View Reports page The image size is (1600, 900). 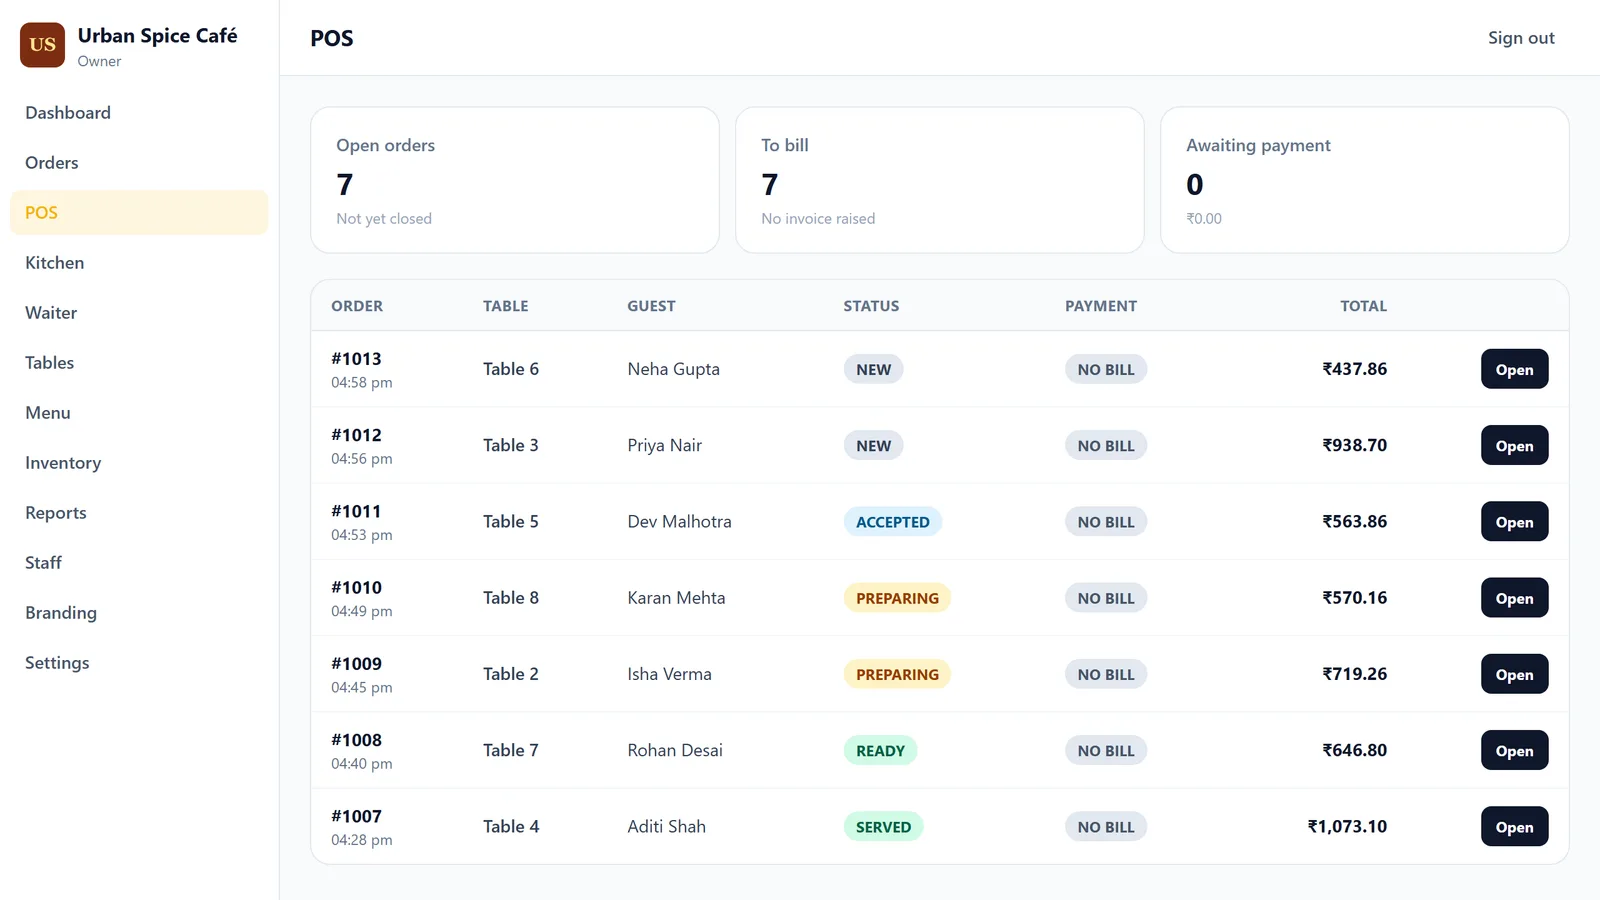(x=139, y=513)
